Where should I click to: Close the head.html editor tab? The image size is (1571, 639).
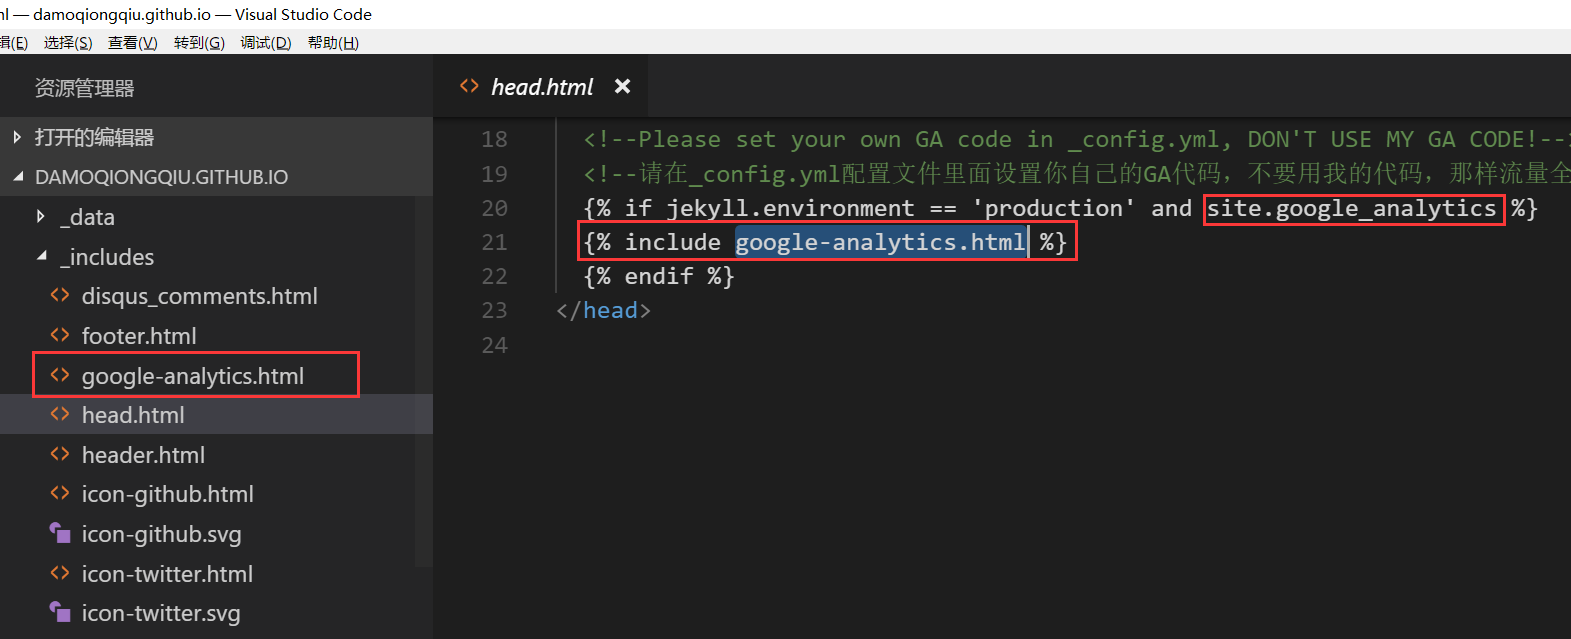tap(622, 86)
